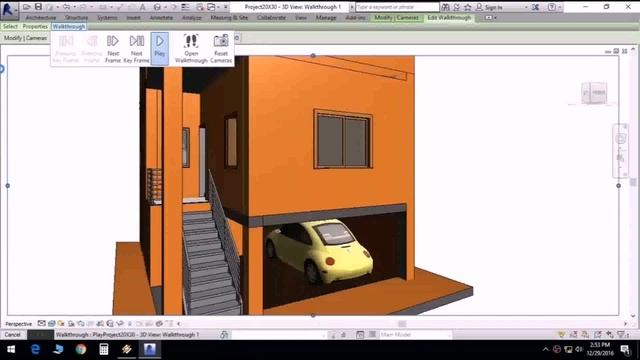
Task: Open the Structure ribbon tab
Action: pos(76,18)
